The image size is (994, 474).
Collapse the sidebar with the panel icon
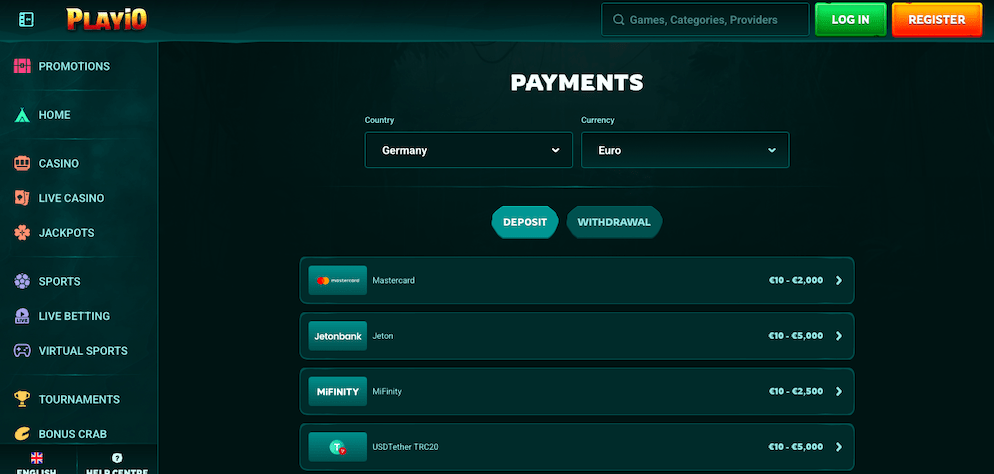[27, 20]
